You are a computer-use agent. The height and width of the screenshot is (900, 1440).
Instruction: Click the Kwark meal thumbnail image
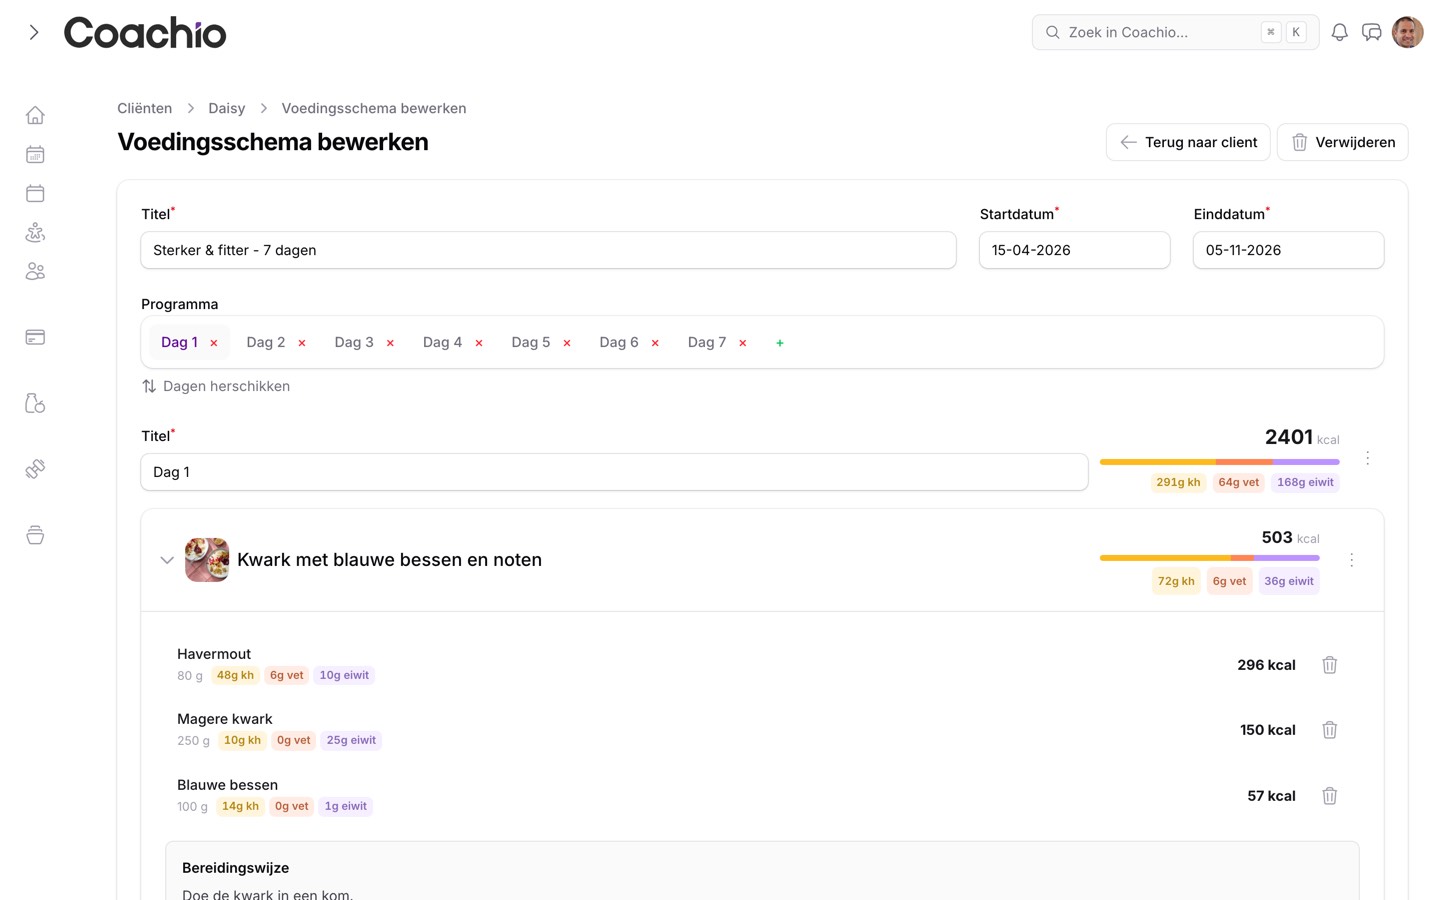coord(207,560)
